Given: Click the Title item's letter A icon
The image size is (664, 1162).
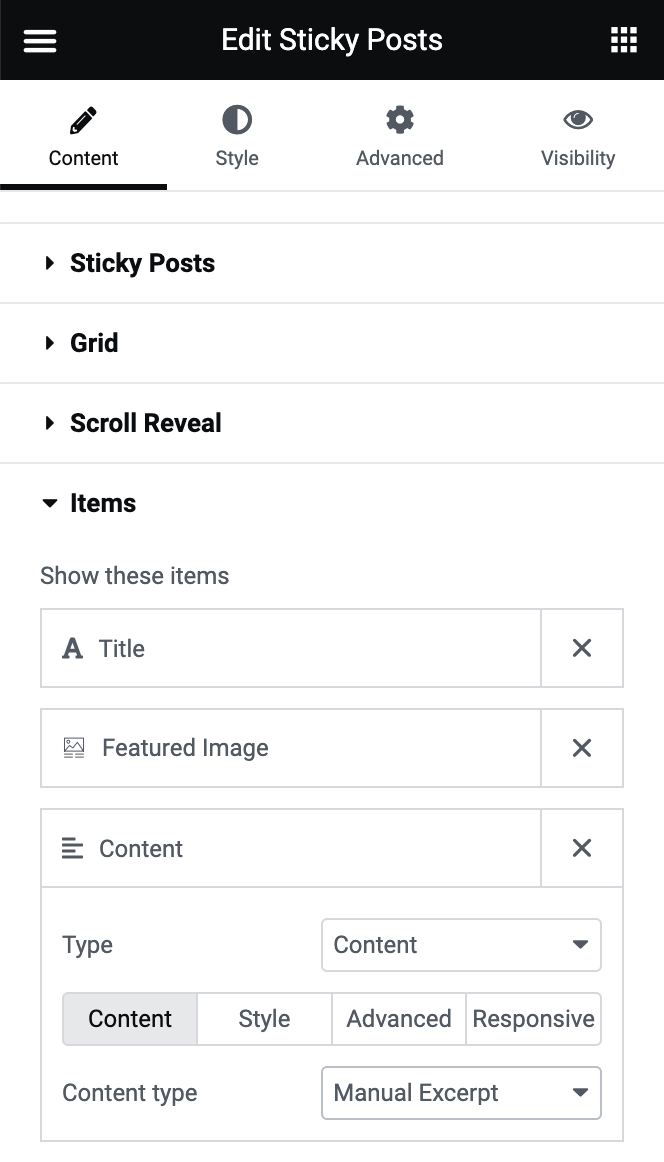Looking at the screenshot, I should point(71,648).
